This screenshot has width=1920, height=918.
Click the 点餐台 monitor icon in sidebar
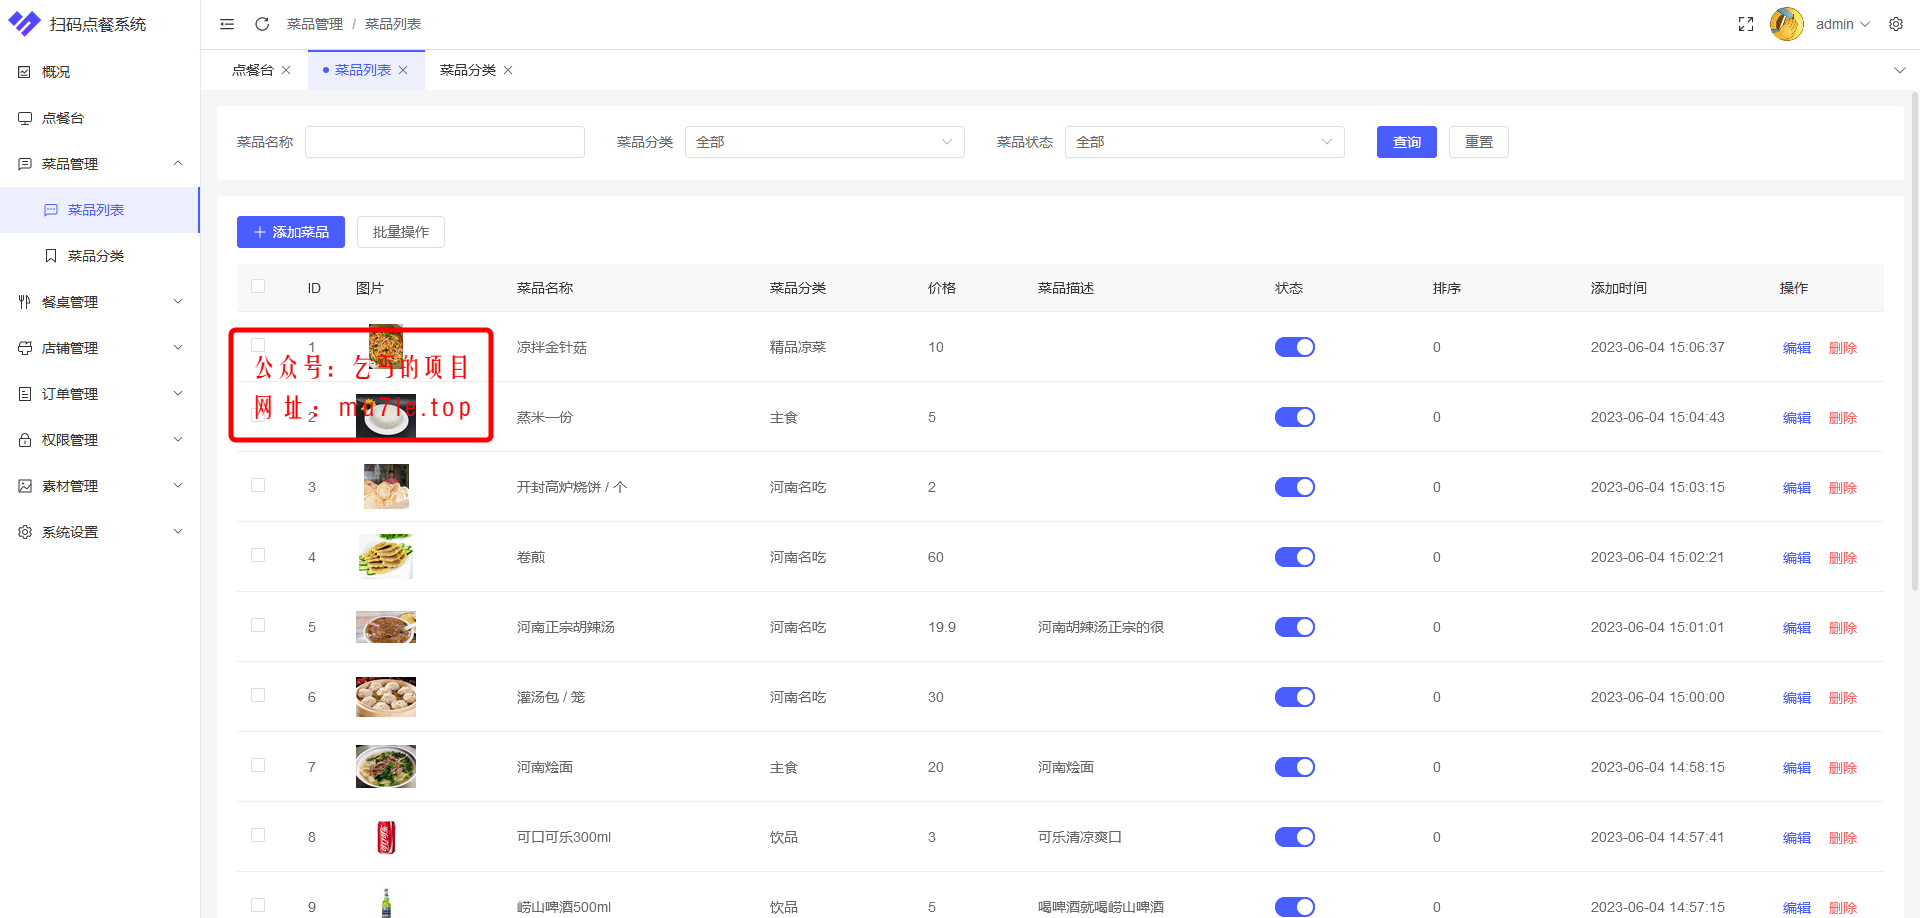pos(25,118)
